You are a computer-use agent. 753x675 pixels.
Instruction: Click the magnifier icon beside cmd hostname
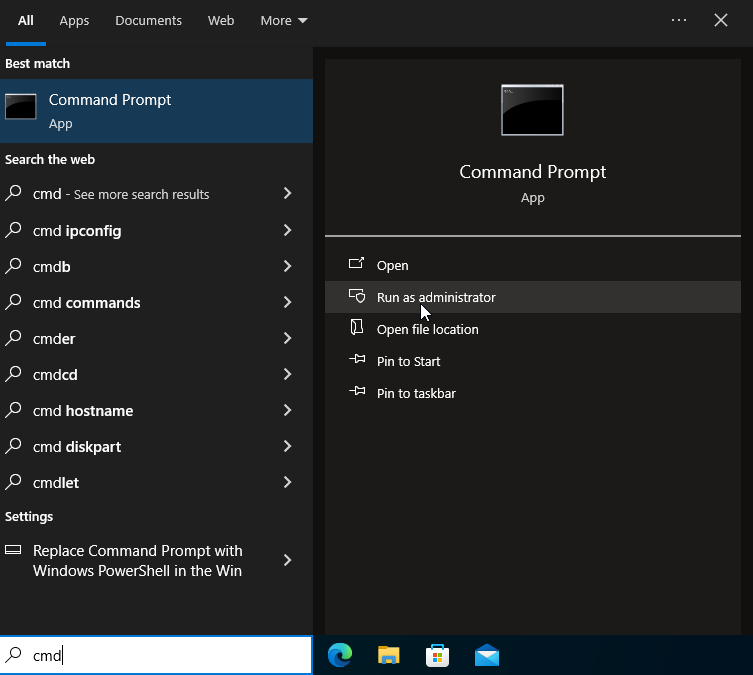point(13,410)
